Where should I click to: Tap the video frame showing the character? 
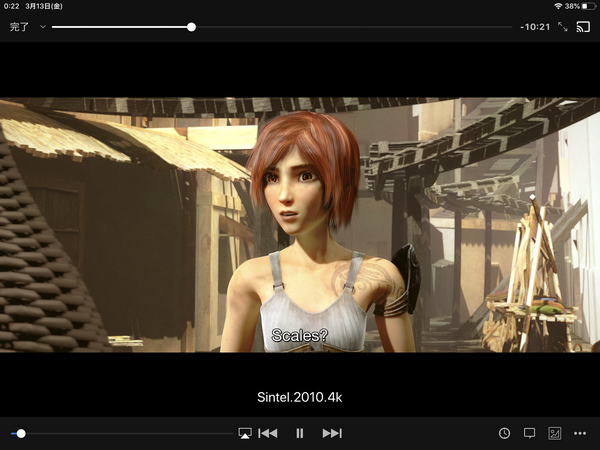(x=300, y=225)
